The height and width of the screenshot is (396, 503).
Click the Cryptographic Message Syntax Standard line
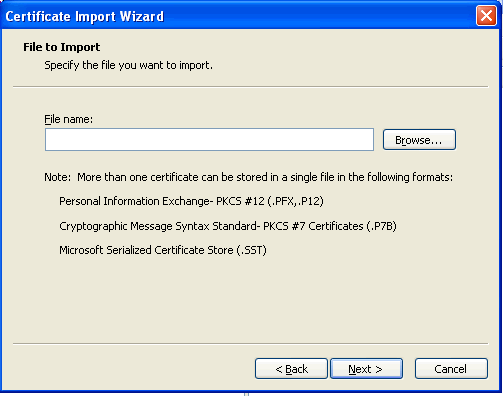[228, 226]
